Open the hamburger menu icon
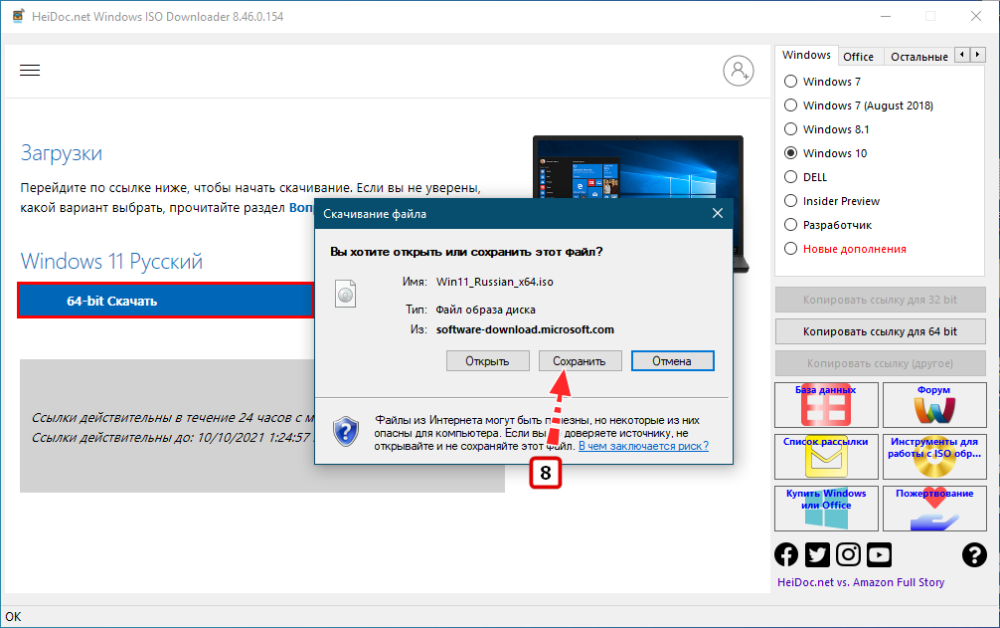 tap(30, 70)
